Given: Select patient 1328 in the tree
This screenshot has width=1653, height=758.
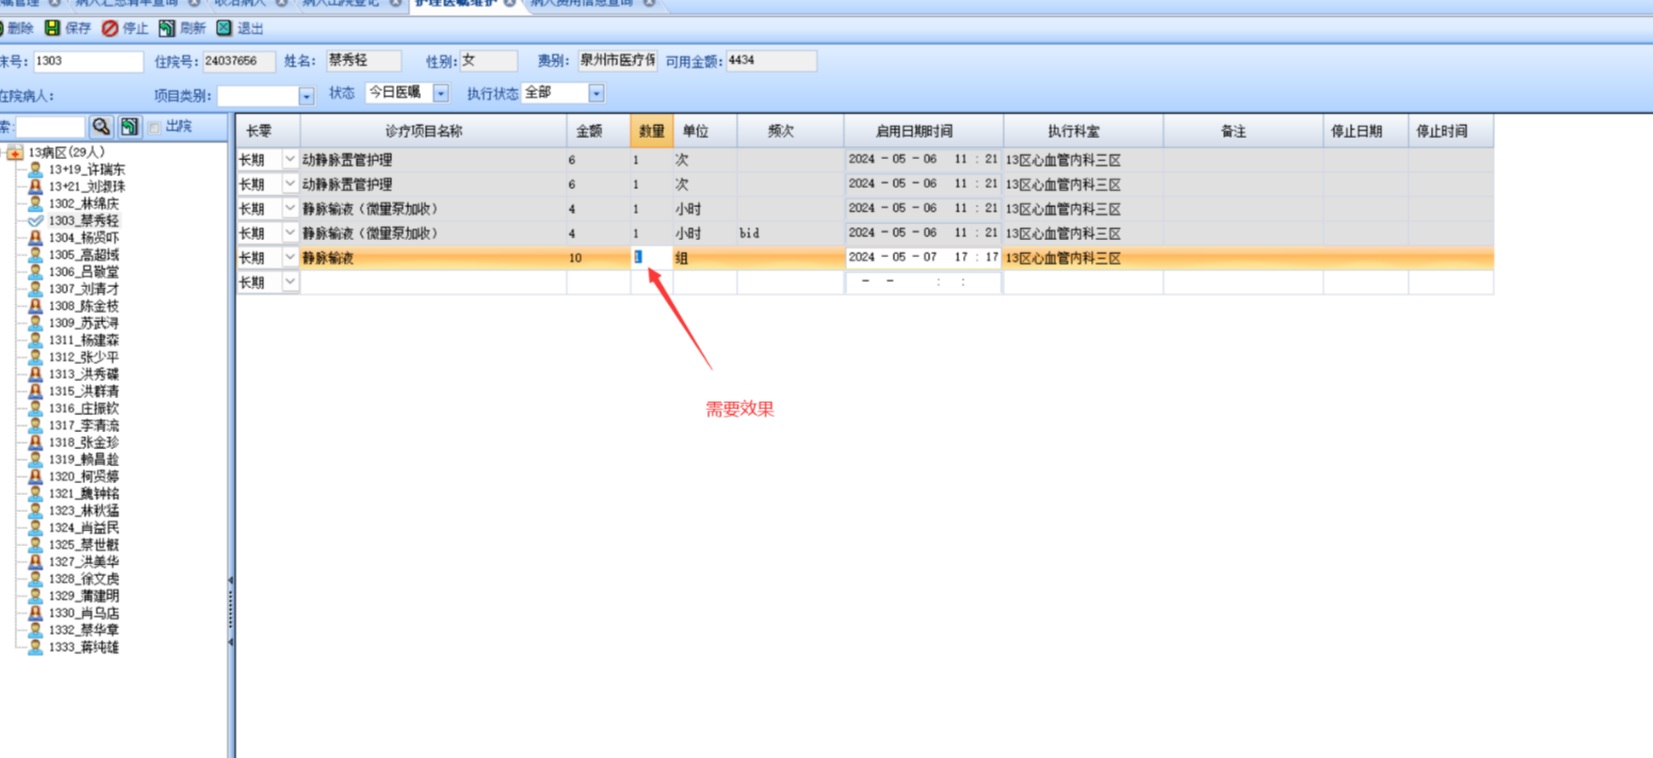Looking at the screenshot, I should (x=83, y=578).
